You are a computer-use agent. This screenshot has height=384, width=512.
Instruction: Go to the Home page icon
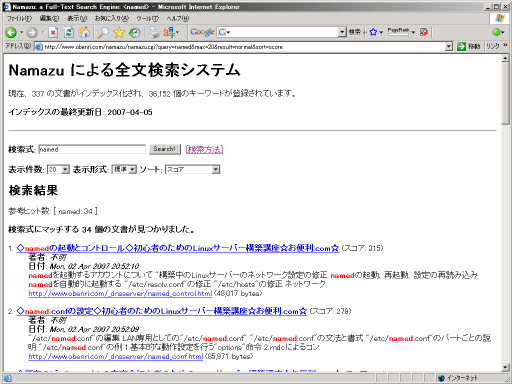(x=84, y=32)
